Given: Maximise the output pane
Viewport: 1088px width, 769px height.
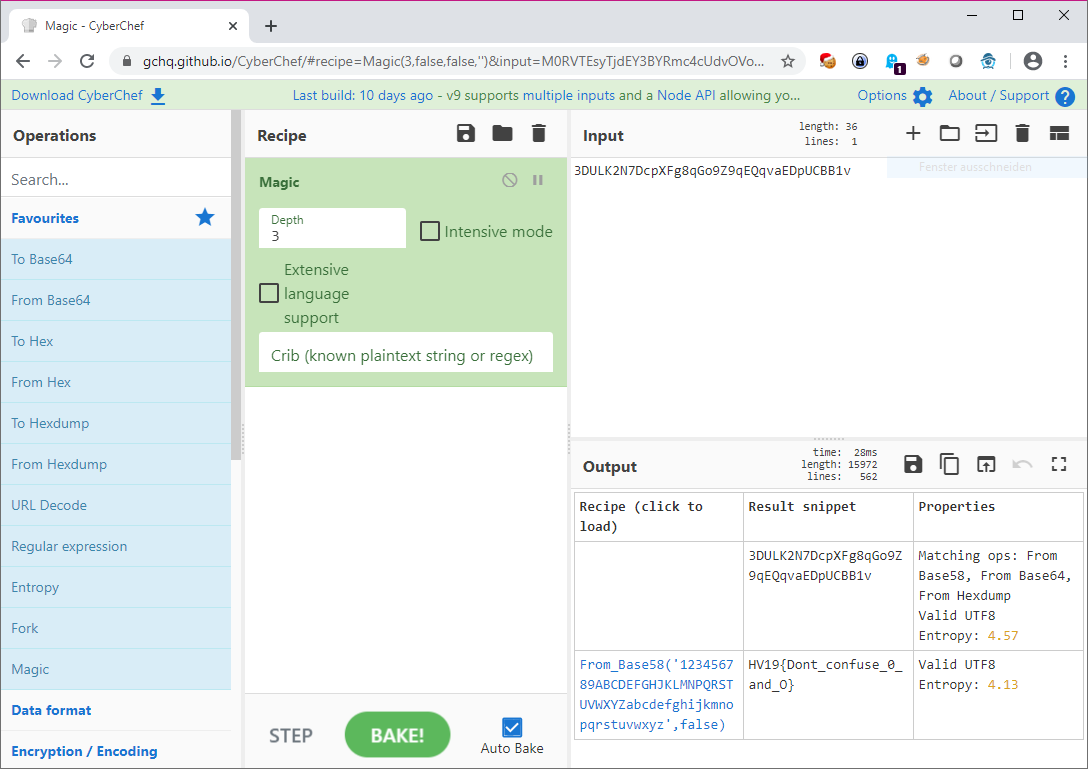Looking at the screenshot, I should pos(1059,464).
